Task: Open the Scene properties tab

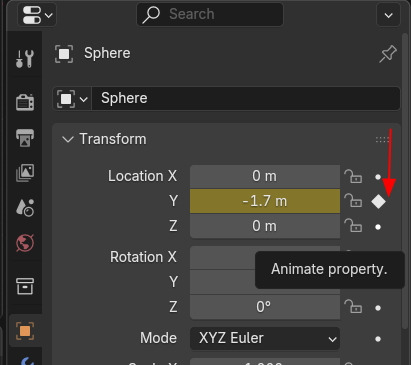Action: click(x=25, y=208)
